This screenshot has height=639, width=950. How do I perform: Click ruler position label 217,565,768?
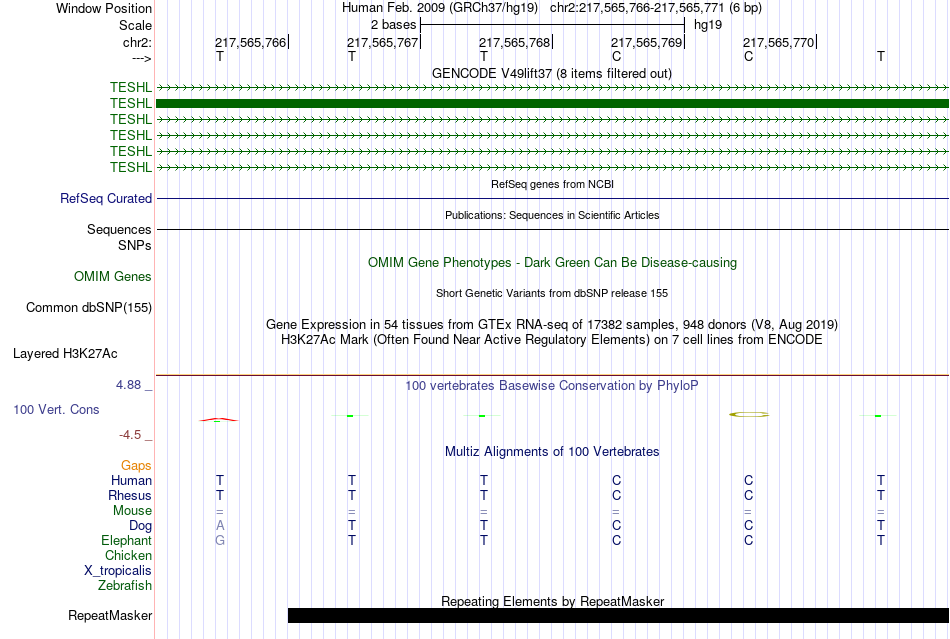[x=514, y=42]
